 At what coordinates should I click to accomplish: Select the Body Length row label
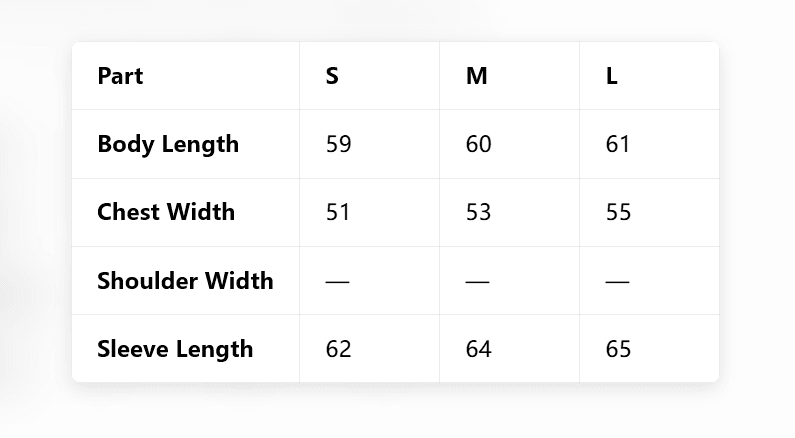(x=168, y=144)
